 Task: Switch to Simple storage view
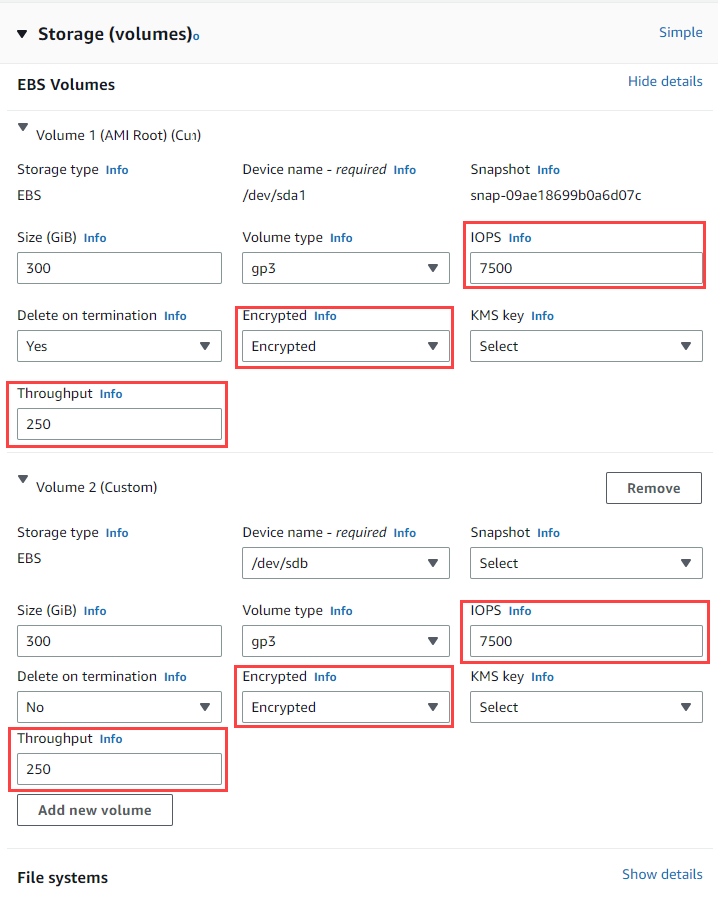pos(680,32)
